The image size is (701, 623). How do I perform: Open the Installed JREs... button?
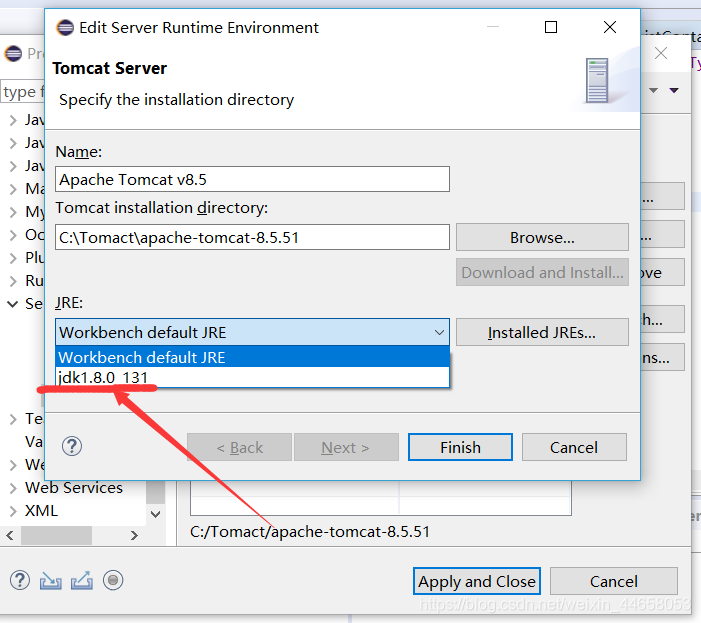pos(542,333)
